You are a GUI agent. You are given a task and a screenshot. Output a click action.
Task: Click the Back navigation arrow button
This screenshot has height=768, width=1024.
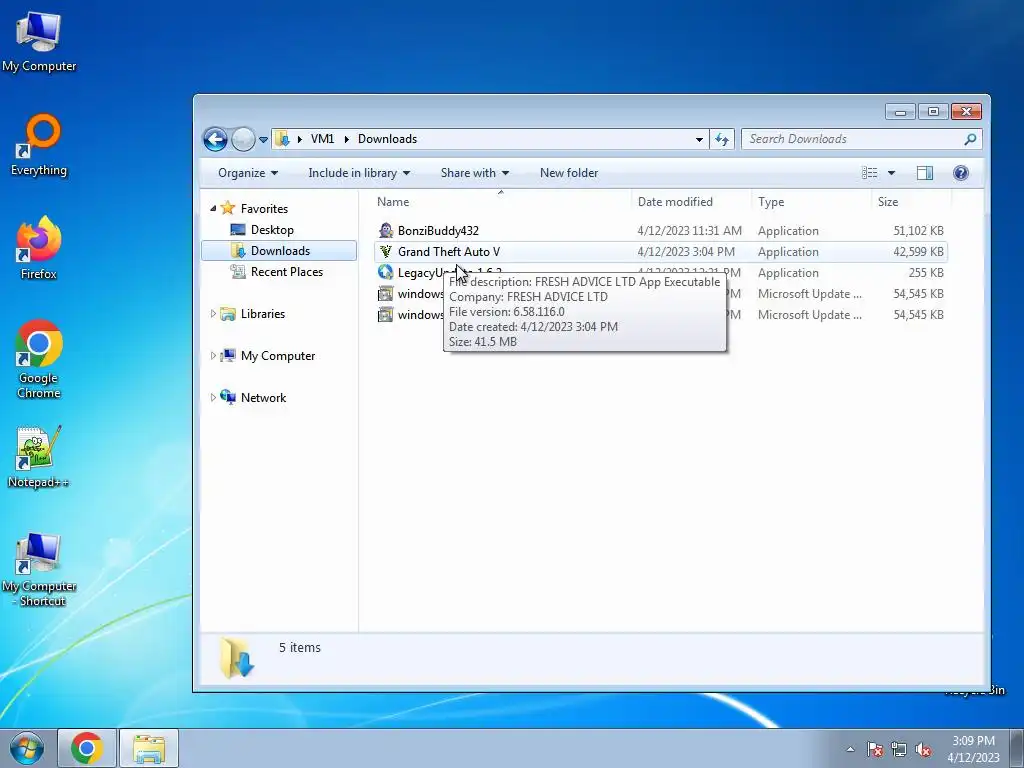pyautogui.click(x=216, y=139)
